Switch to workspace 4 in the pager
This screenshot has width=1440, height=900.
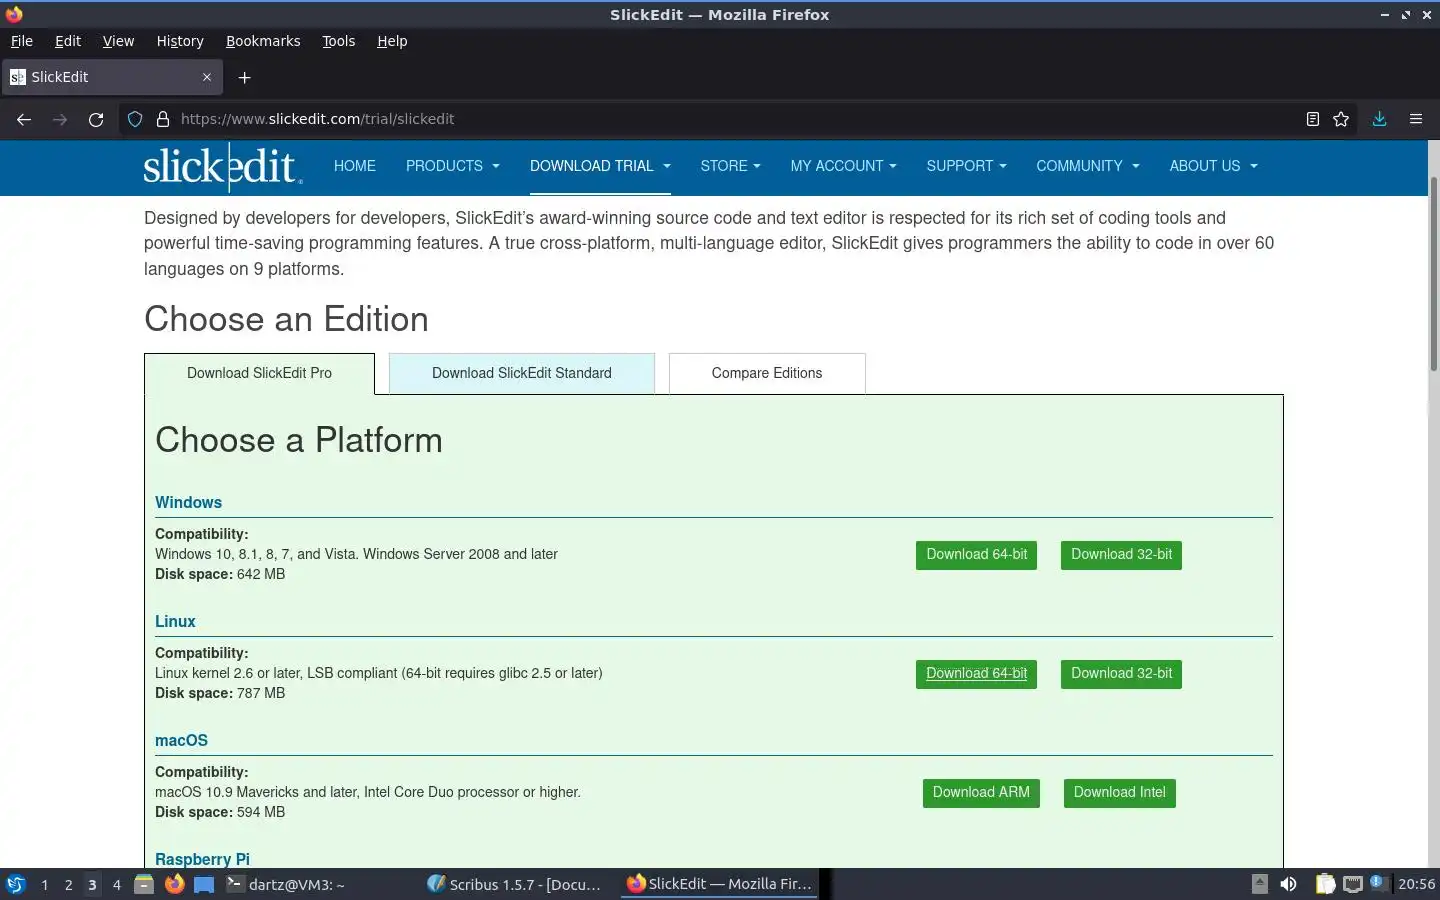(x=116, y=884)
